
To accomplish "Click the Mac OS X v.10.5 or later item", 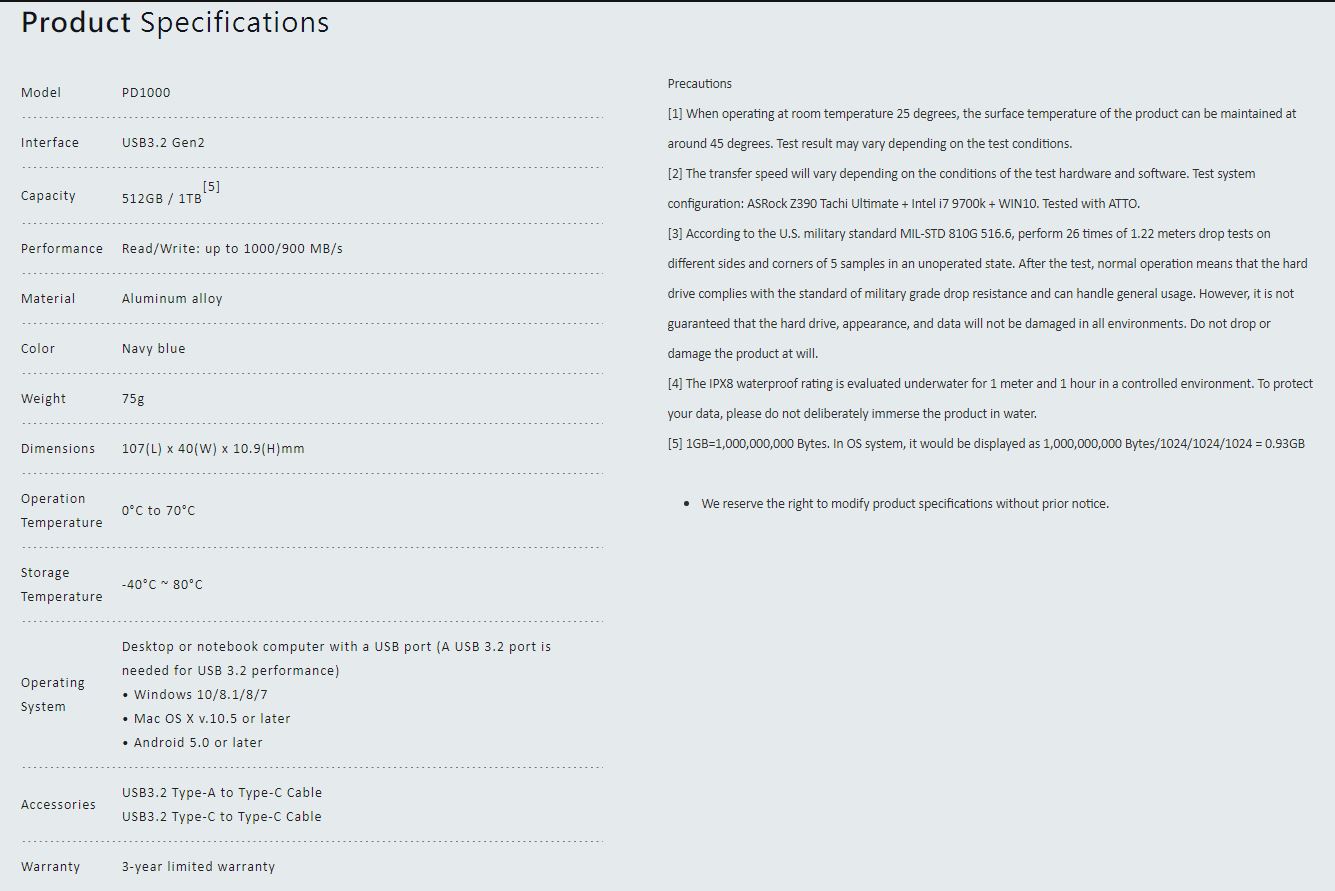I will click(206, 719).
